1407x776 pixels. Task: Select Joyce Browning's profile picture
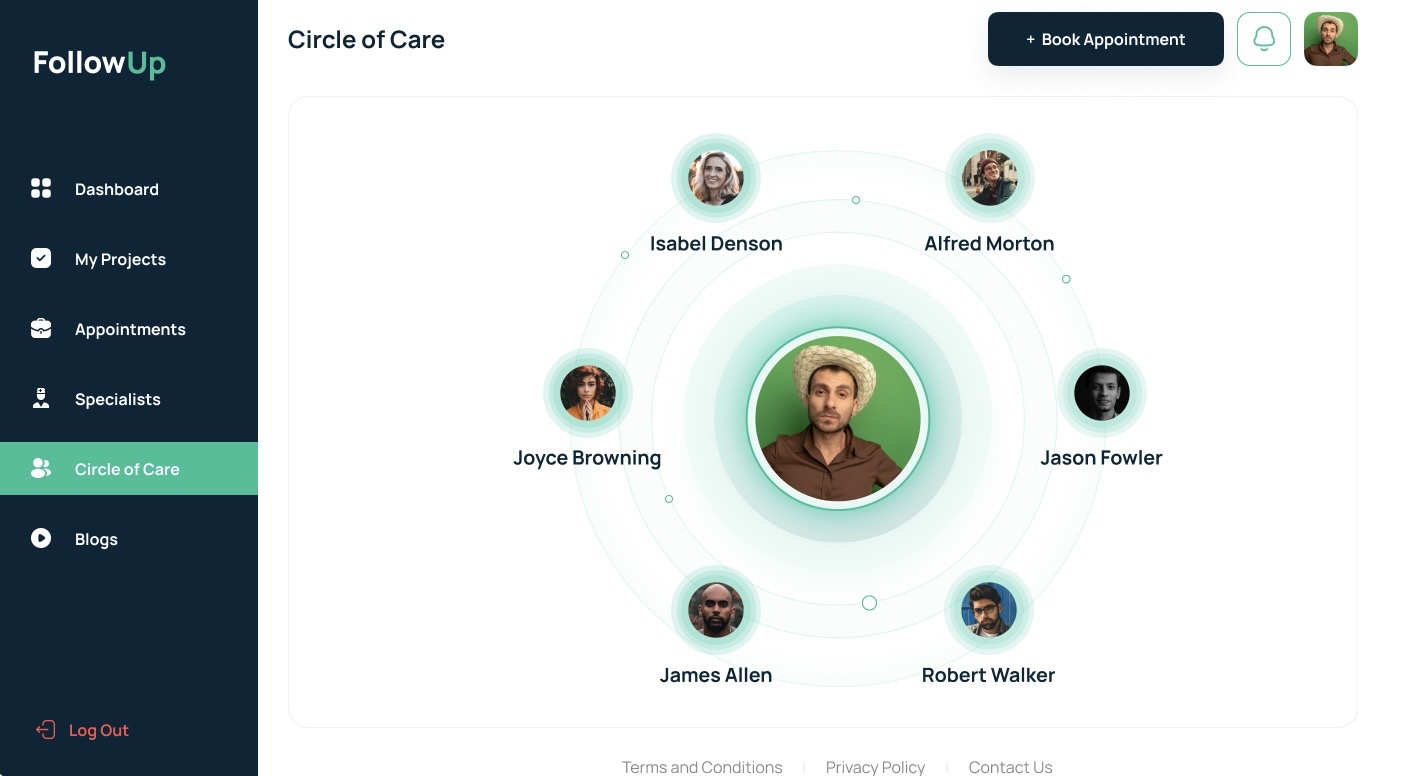click(587, 393)
